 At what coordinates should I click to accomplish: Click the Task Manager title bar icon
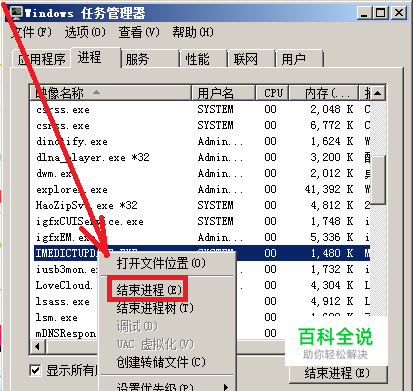(16, 12)
